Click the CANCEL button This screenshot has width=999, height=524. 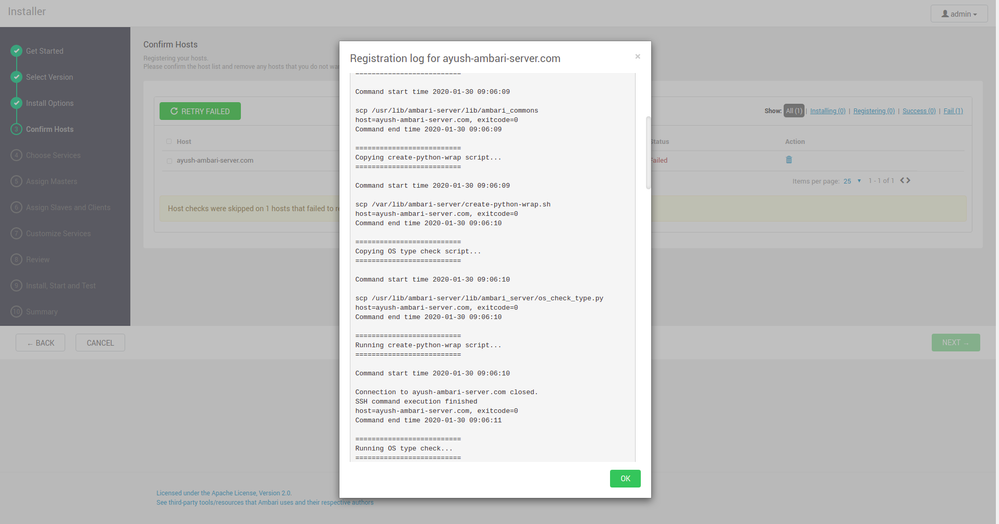[100, 343]
